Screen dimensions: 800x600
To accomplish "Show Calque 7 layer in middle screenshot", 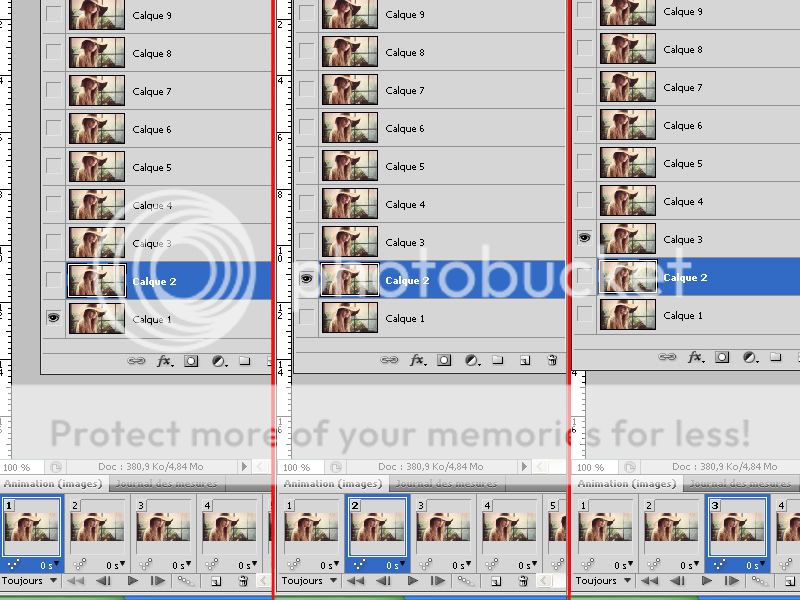I will pos(306,89).
